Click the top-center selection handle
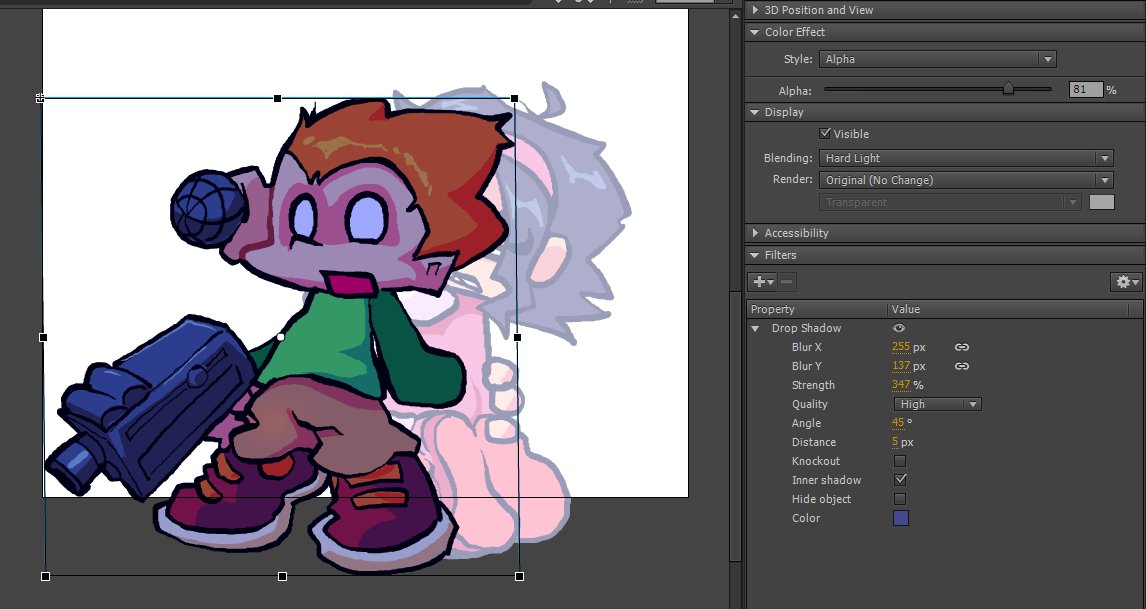The image size is (1146, 609). point(277,98)
